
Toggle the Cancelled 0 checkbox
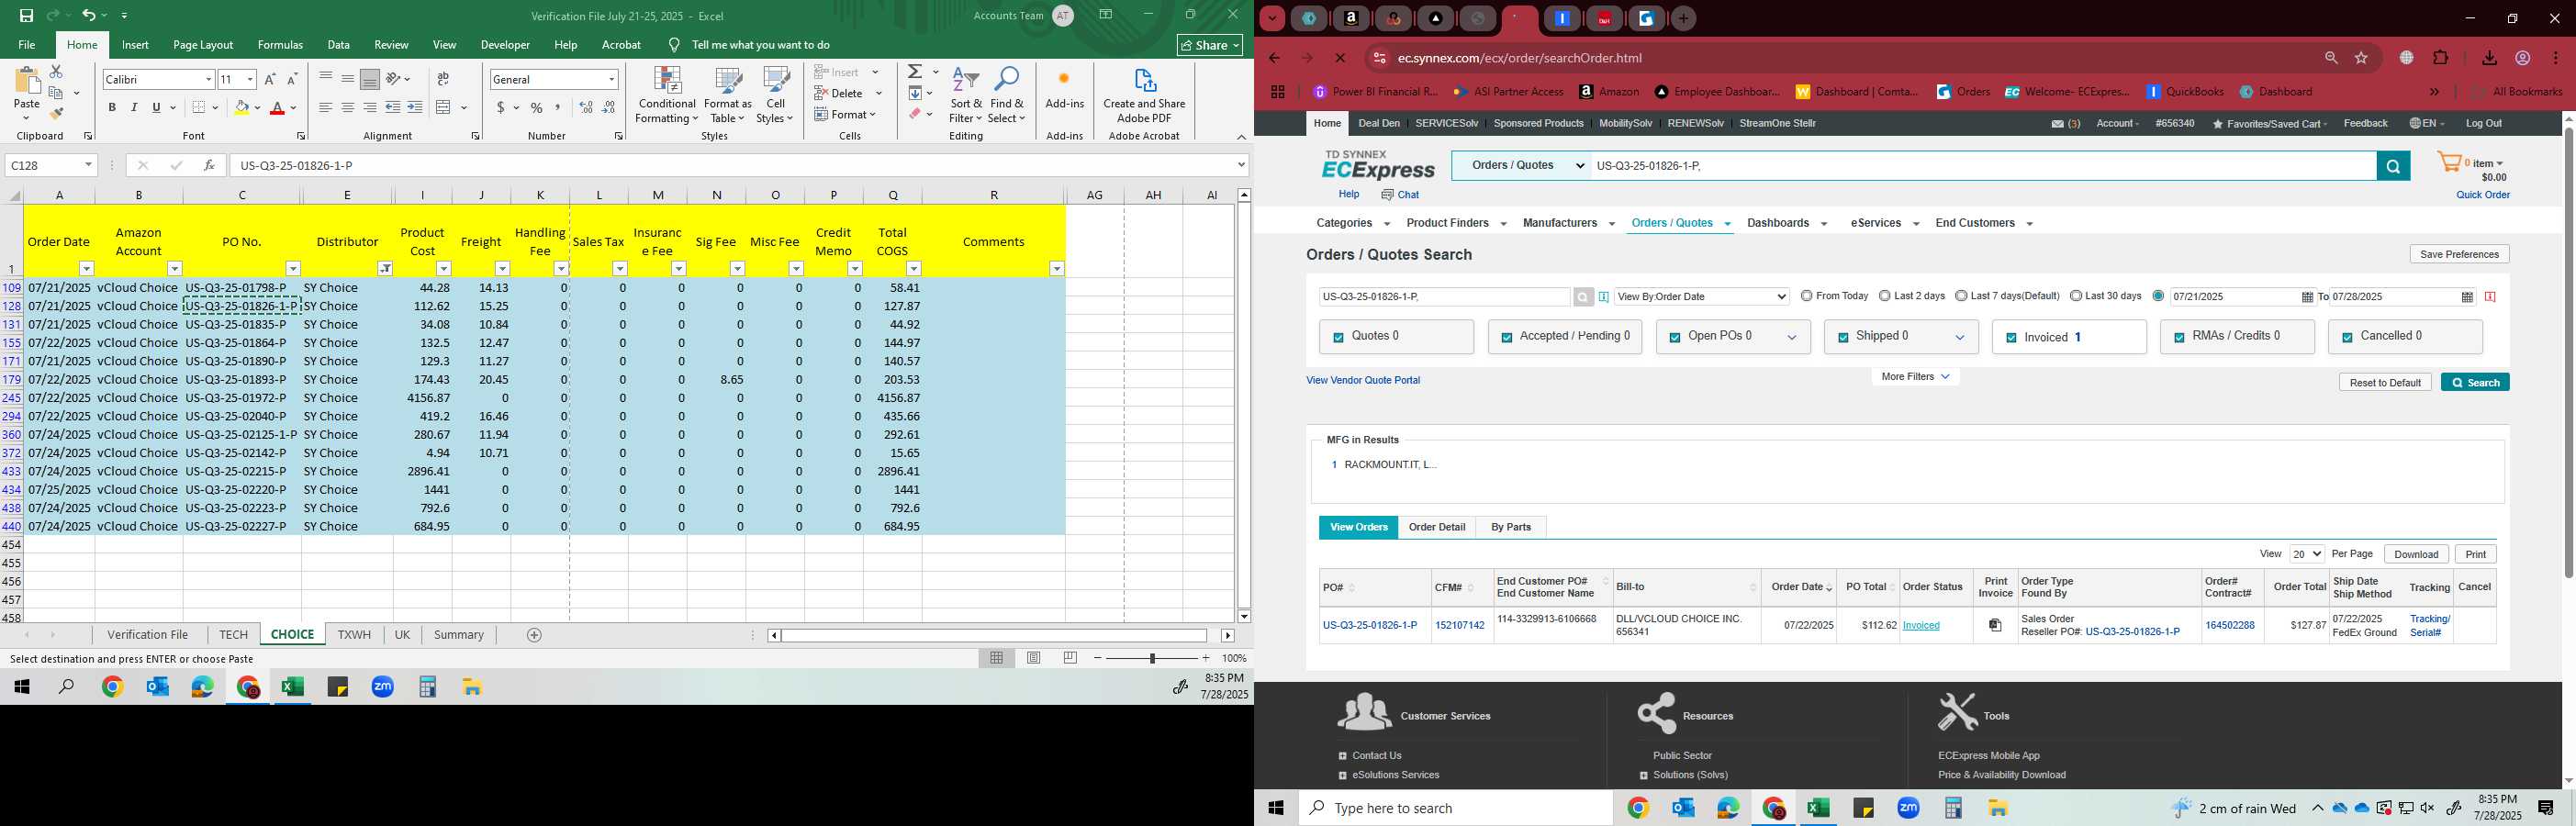point(2347,338)
